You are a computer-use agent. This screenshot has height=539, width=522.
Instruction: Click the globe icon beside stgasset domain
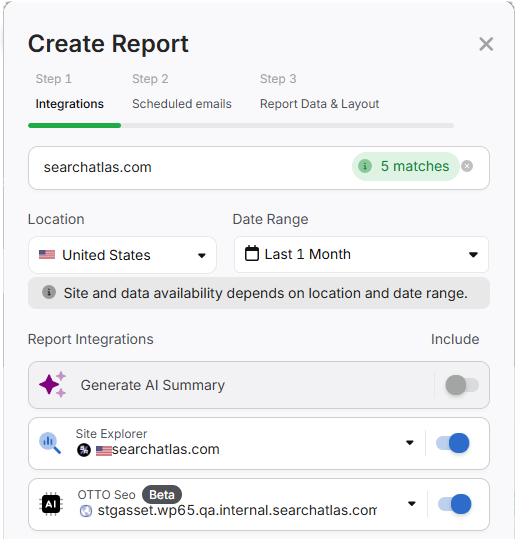click(x=86, y=511)
